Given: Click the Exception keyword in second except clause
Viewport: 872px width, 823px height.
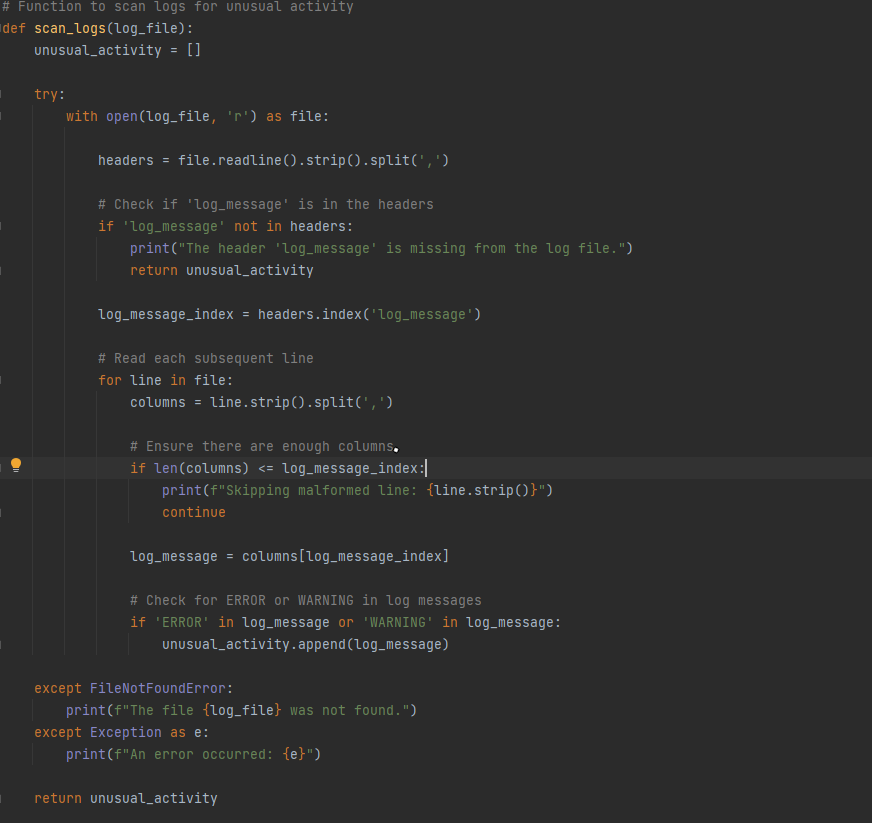Looking at the screenshot, I should (126, 732).
